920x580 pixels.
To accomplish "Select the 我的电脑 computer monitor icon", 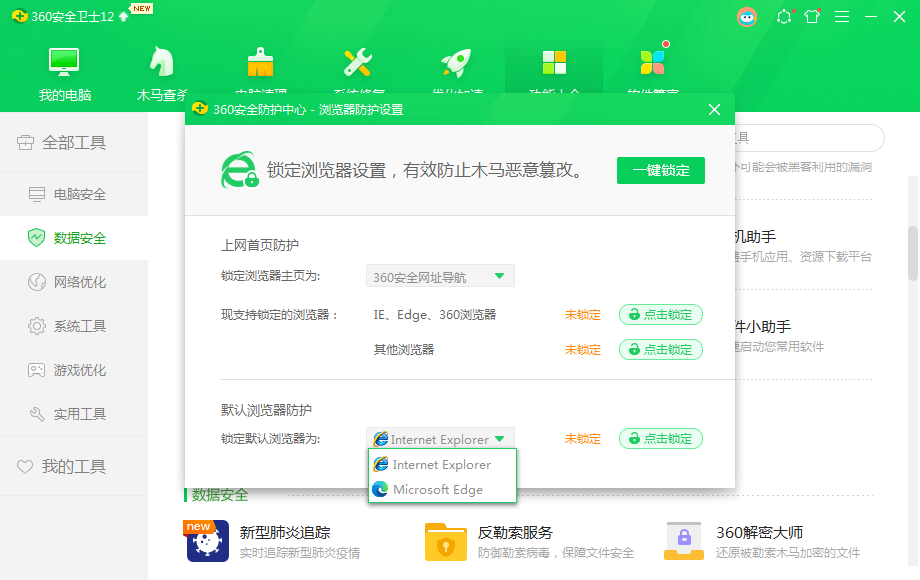I will (x=63, y=60).
